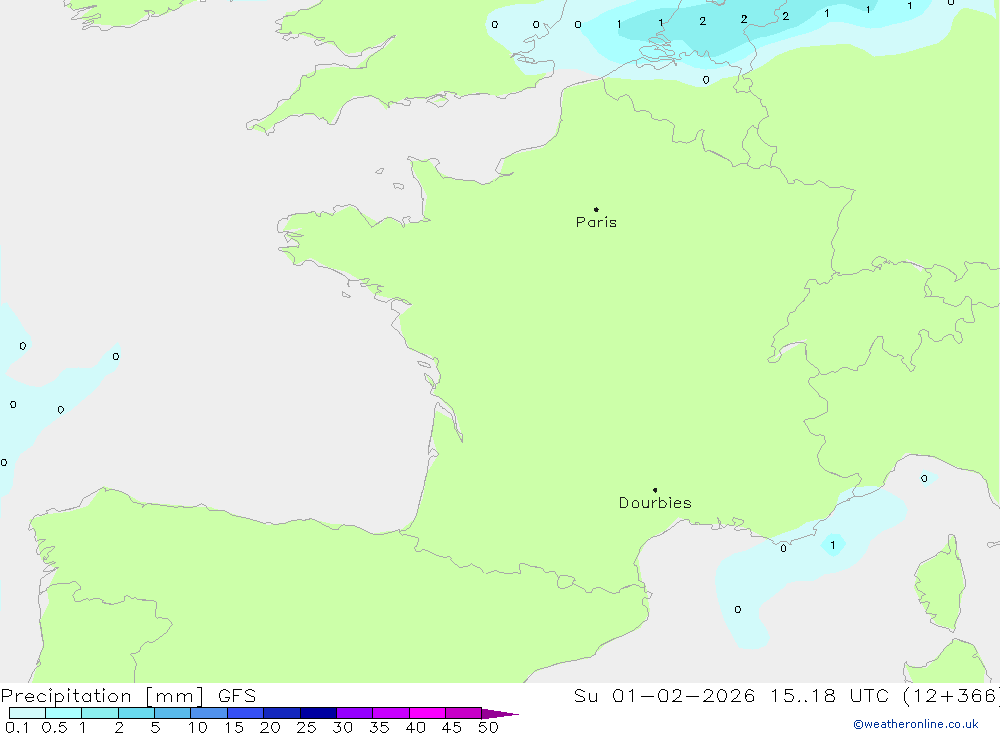The width and height of the screenshot is (1000, 733).
Task: Click the forecast date 'Su 01-02-2026'
Action: point(665,696)
